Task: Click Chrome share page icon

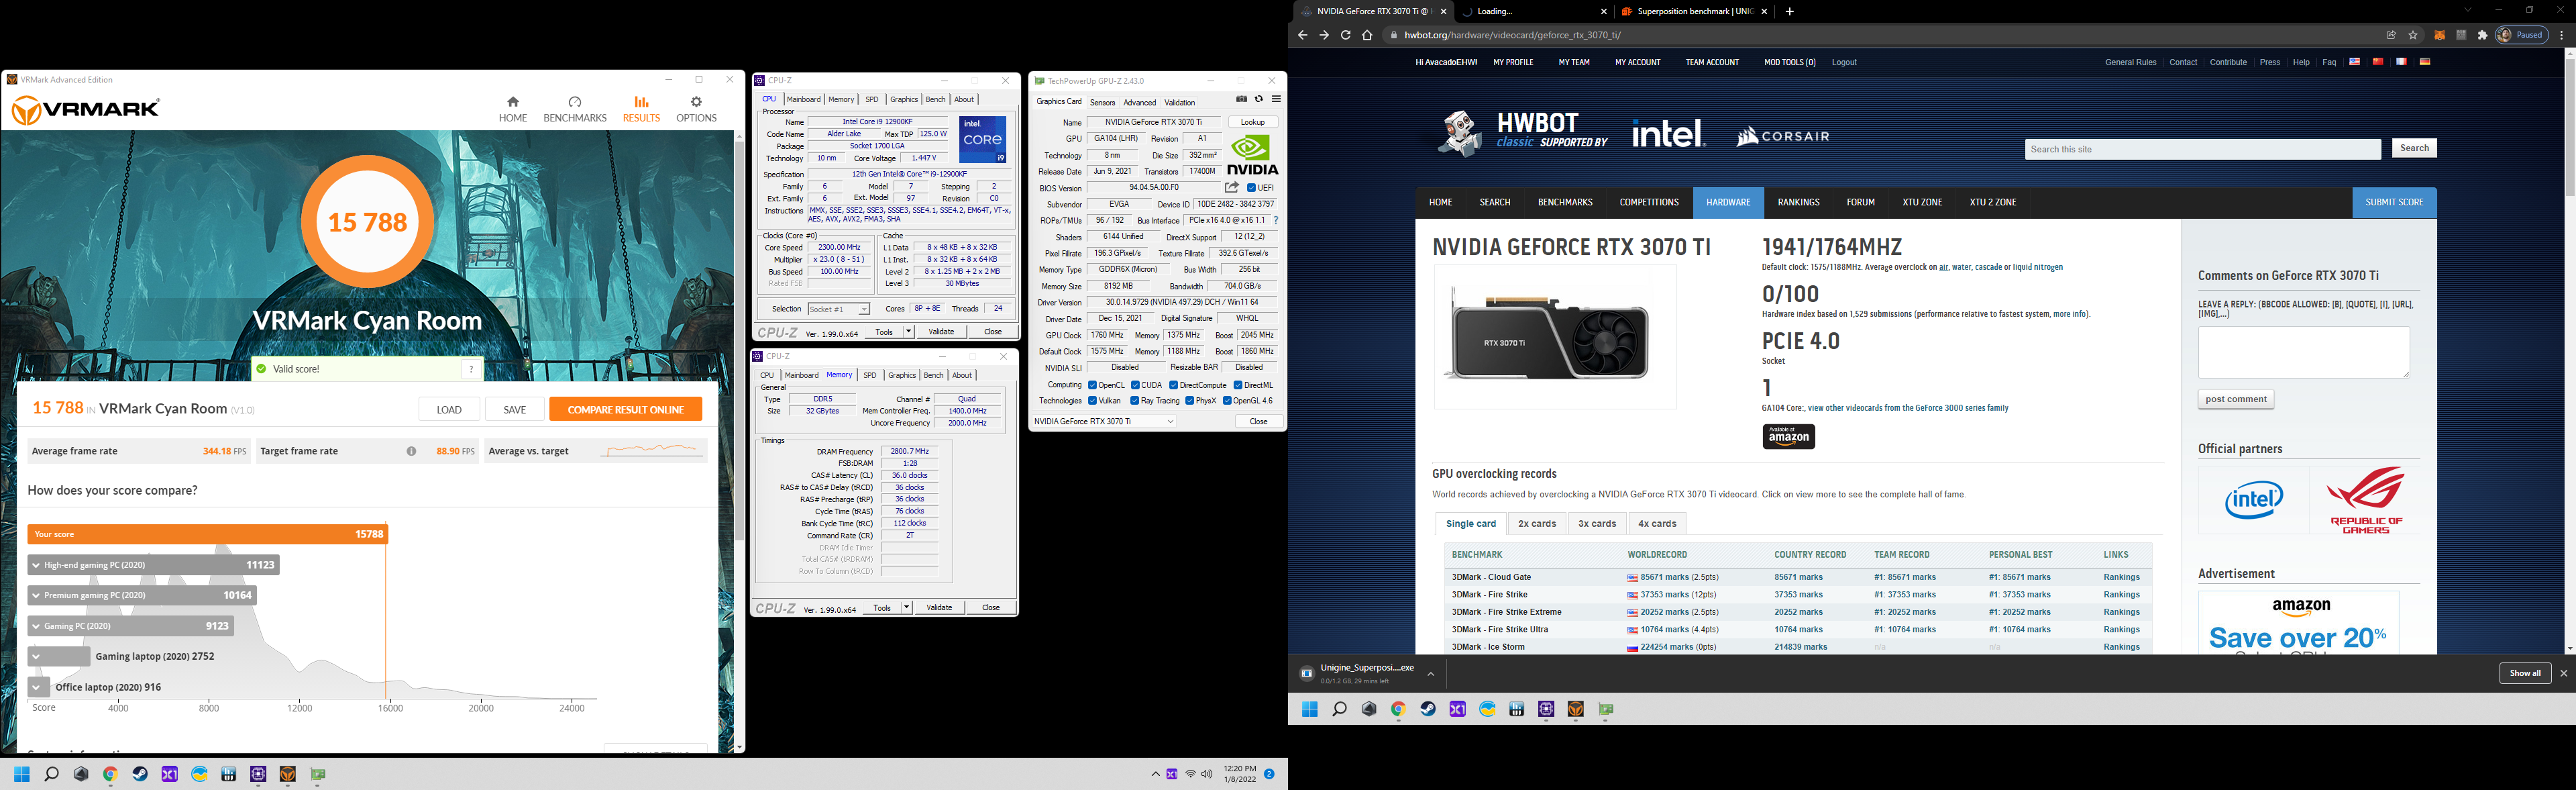Action: (2391, 35)
